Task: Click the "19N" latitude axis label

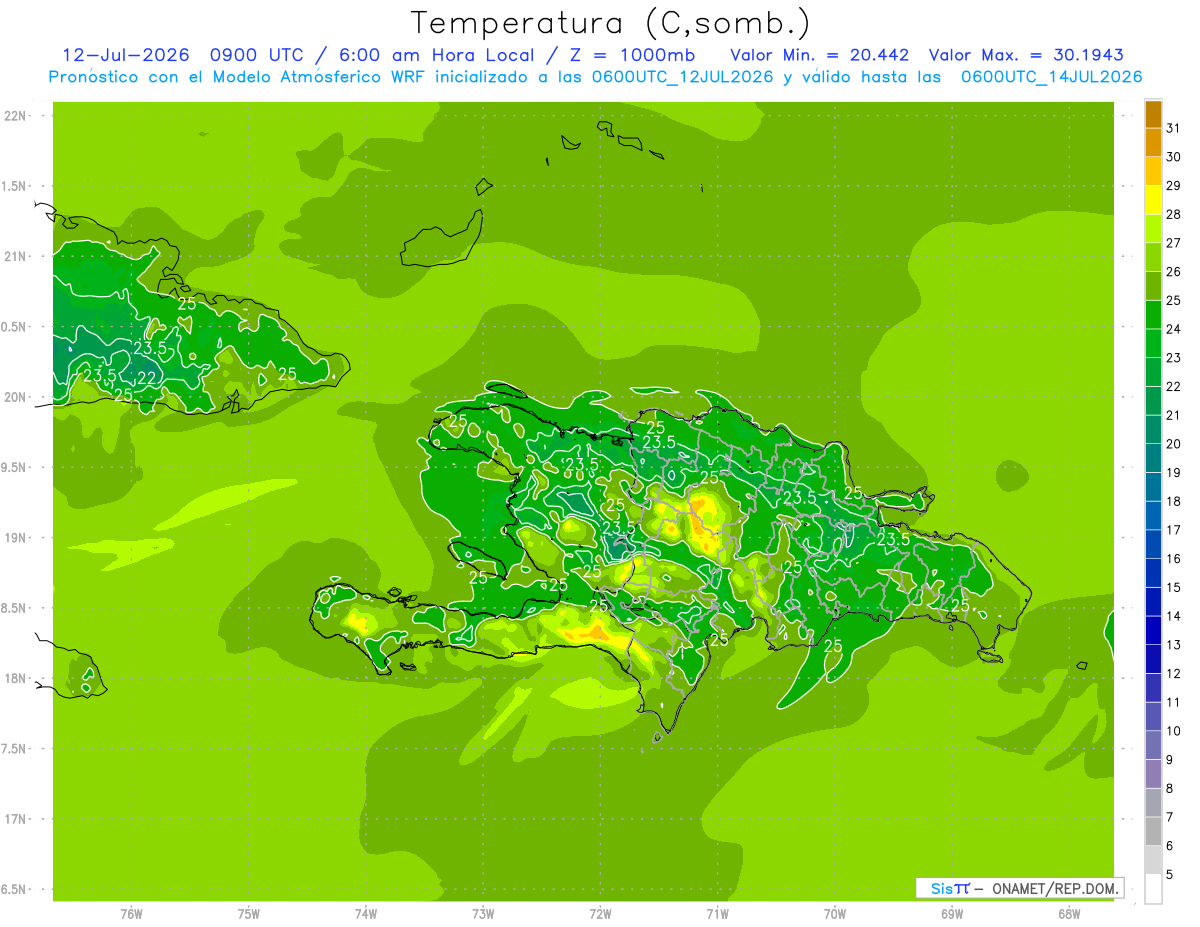Action: tap(16, 538)
